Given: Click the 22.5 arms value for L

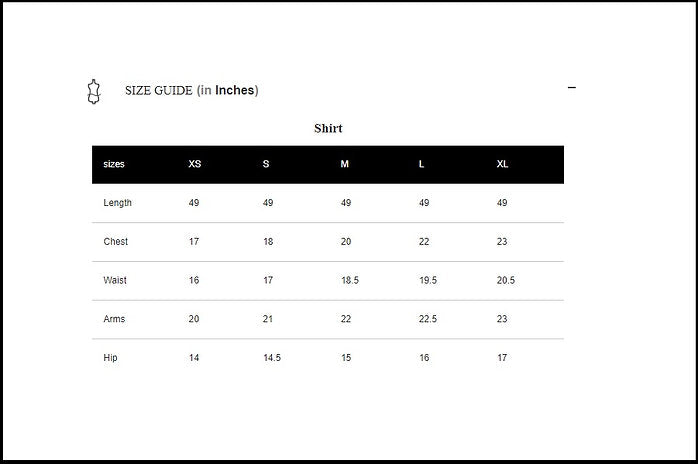Looking at the screenshot, I should coord(428,319).
